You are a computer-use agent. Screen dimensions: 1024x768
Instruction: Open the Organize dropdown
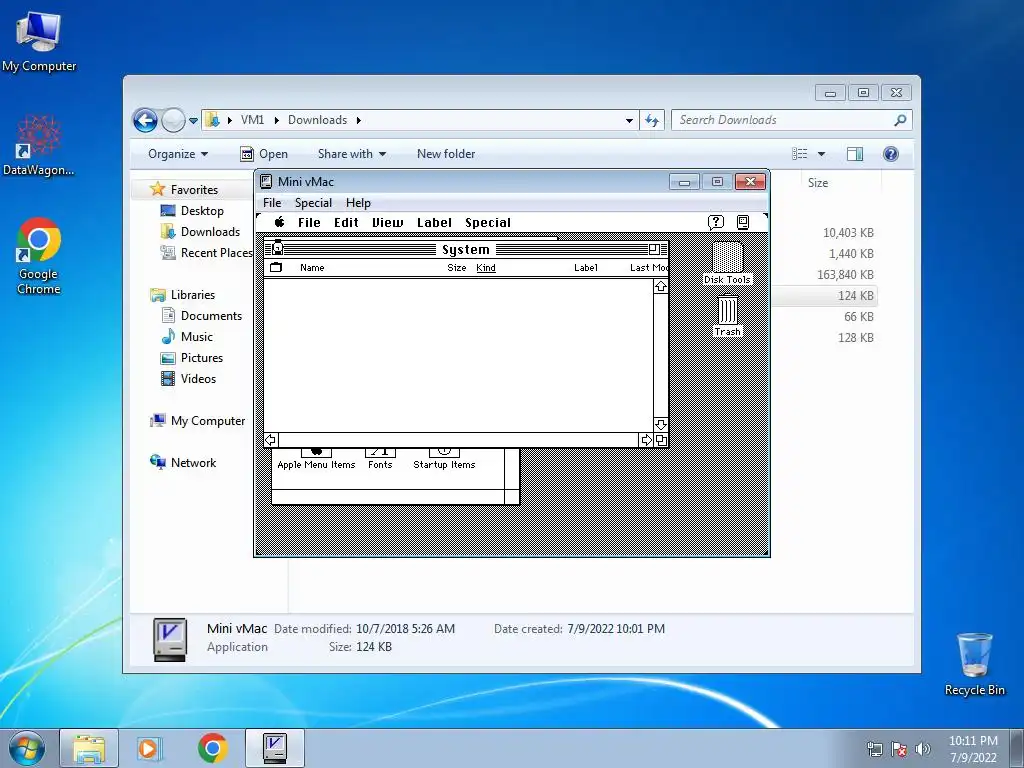pos(178,154)
